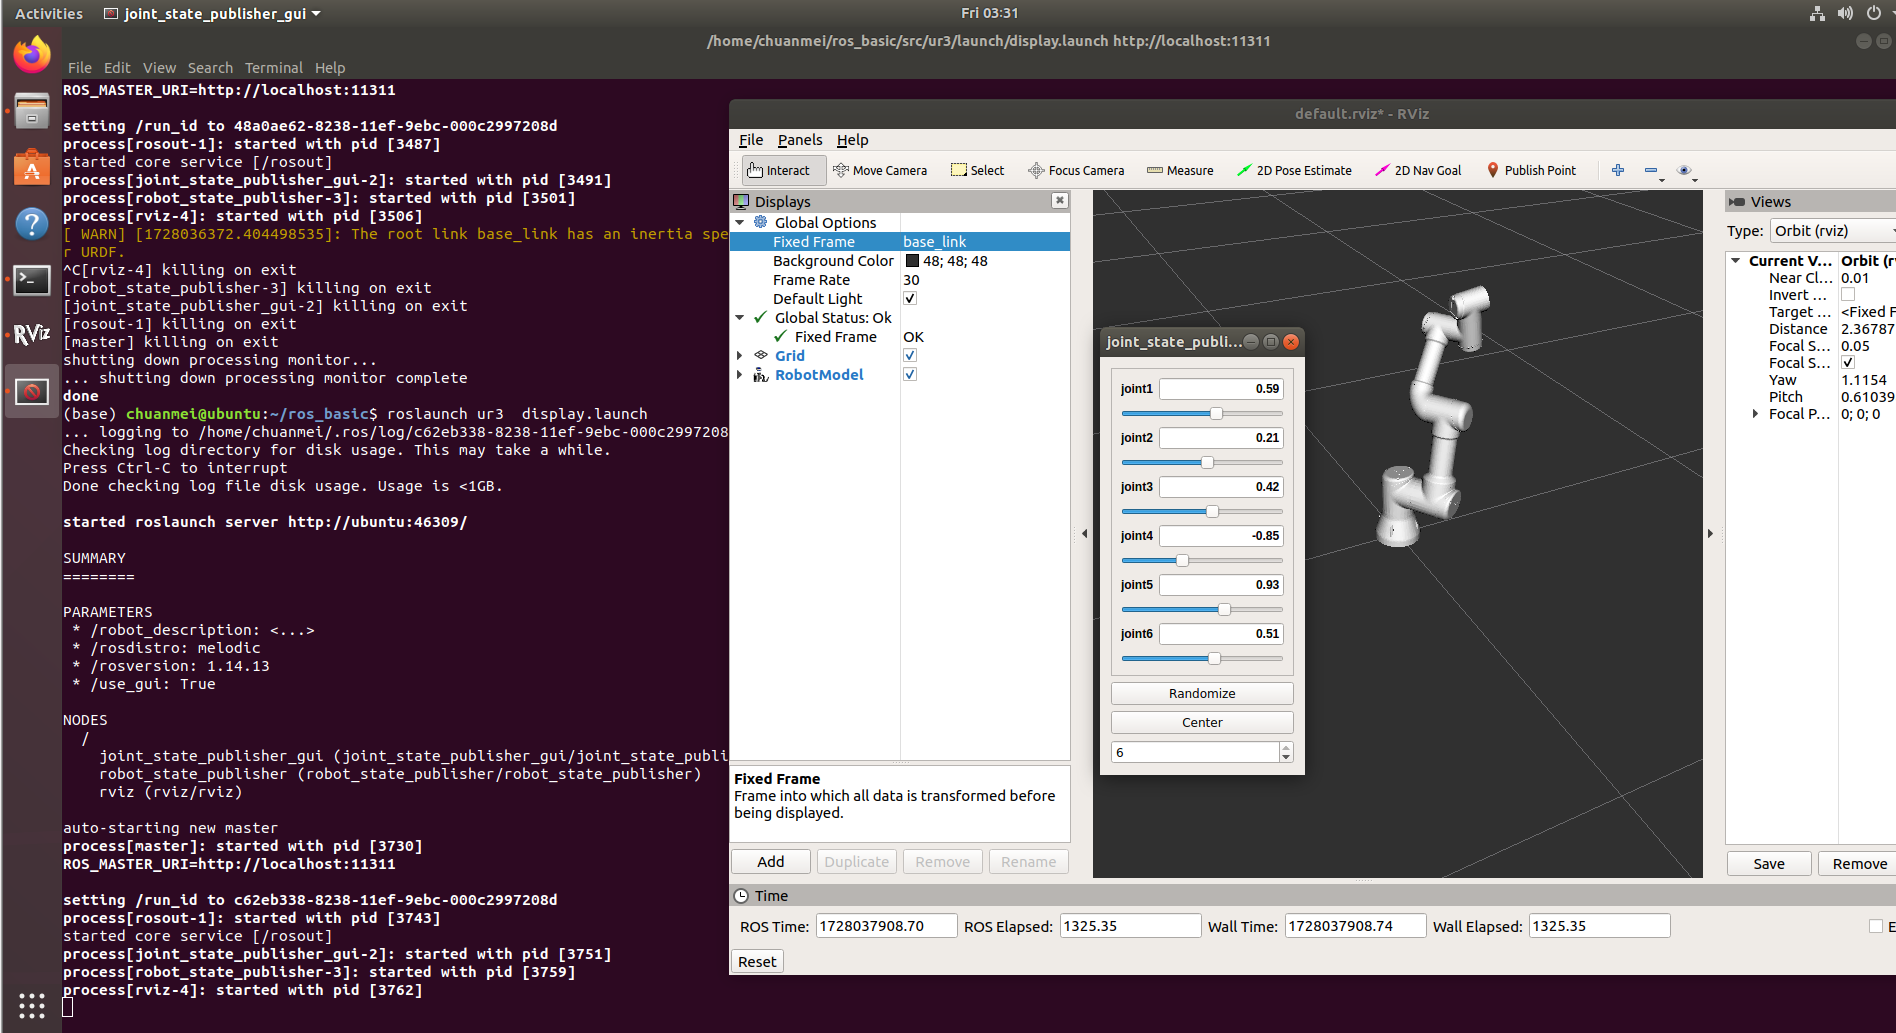Image resolution: width=1896 pixels, height=1033 pixels.
Task: Activate the Publish Point tool
Action: (1531, 170)
